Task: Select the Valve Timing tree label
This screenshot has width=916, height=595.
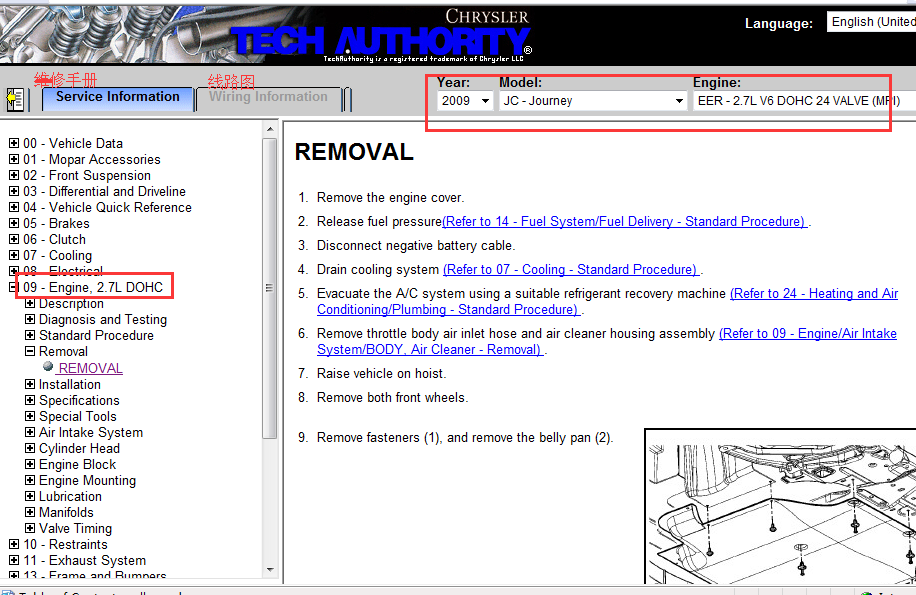Action: [x=75, y=528]
